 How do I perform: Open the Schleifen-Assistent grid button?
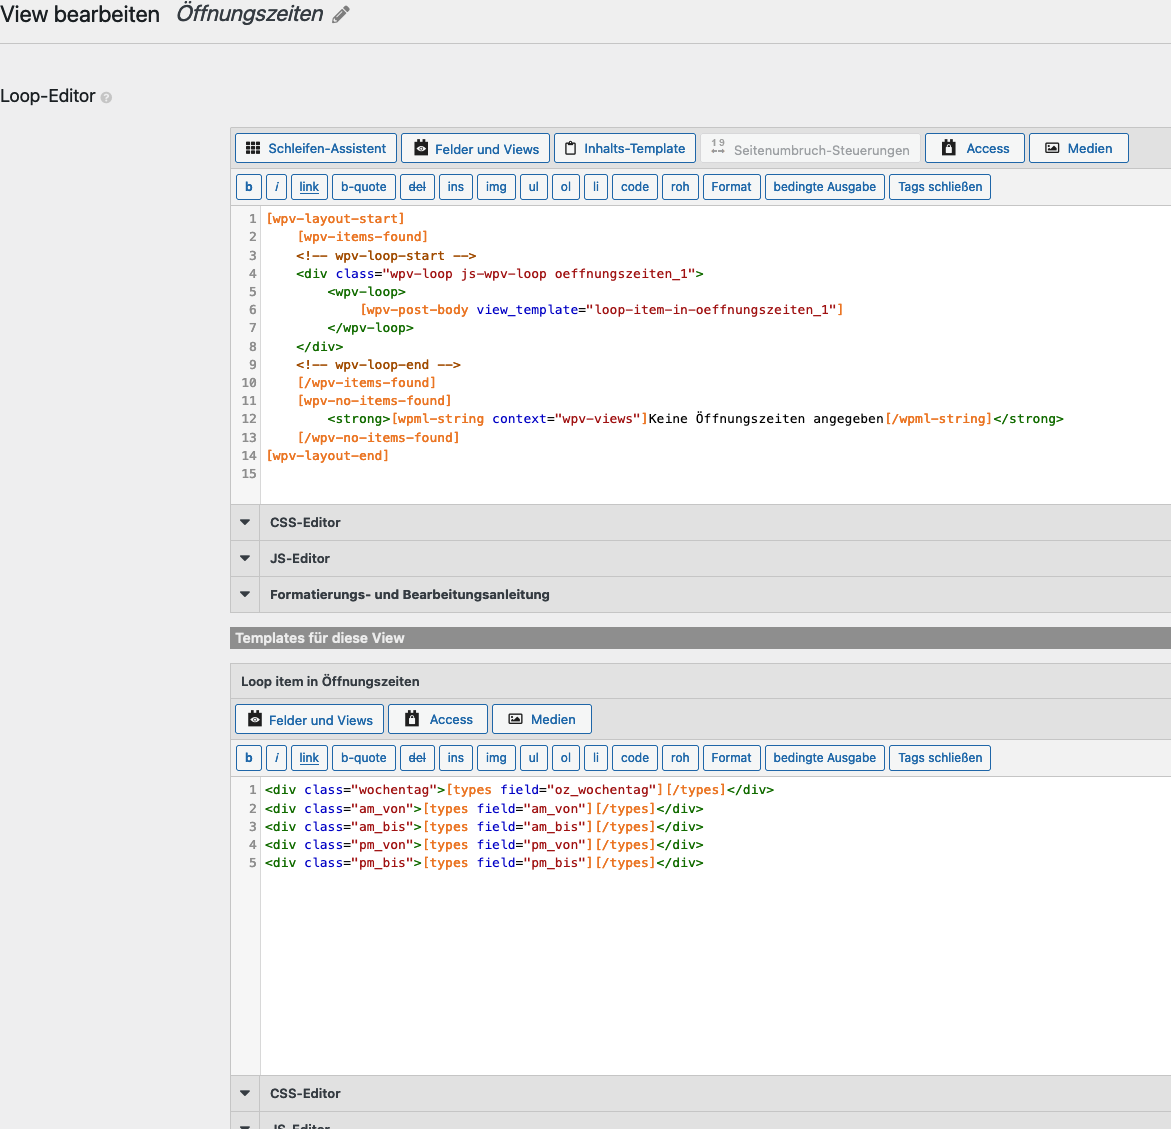pos(316,148)
